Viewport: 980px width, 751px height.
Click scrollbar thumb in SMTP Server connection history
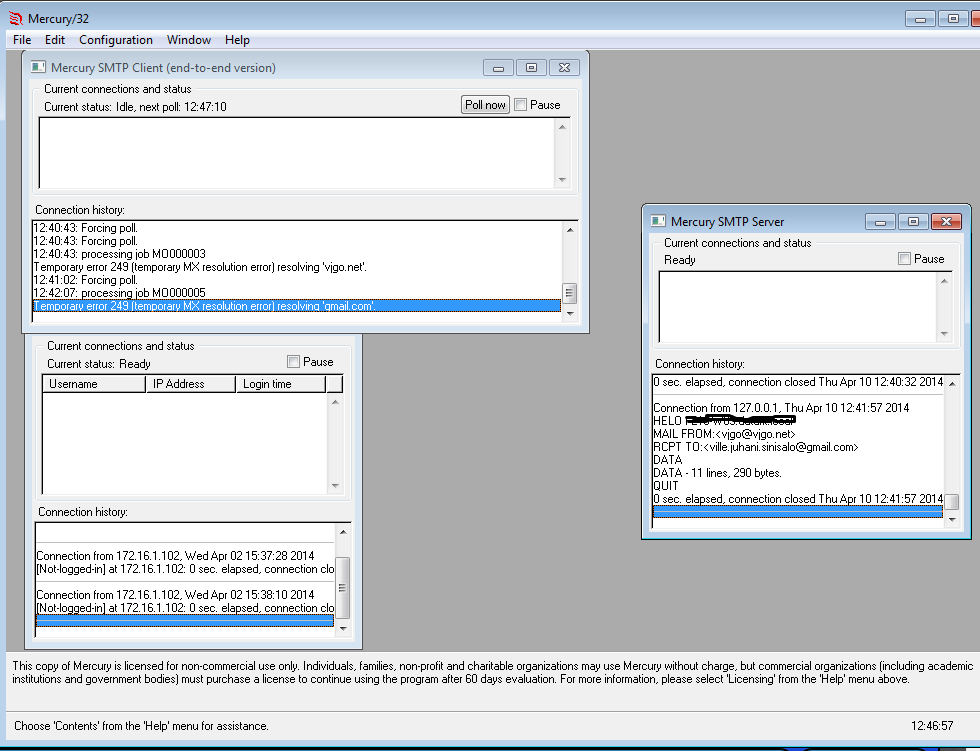tap(952, 502)
